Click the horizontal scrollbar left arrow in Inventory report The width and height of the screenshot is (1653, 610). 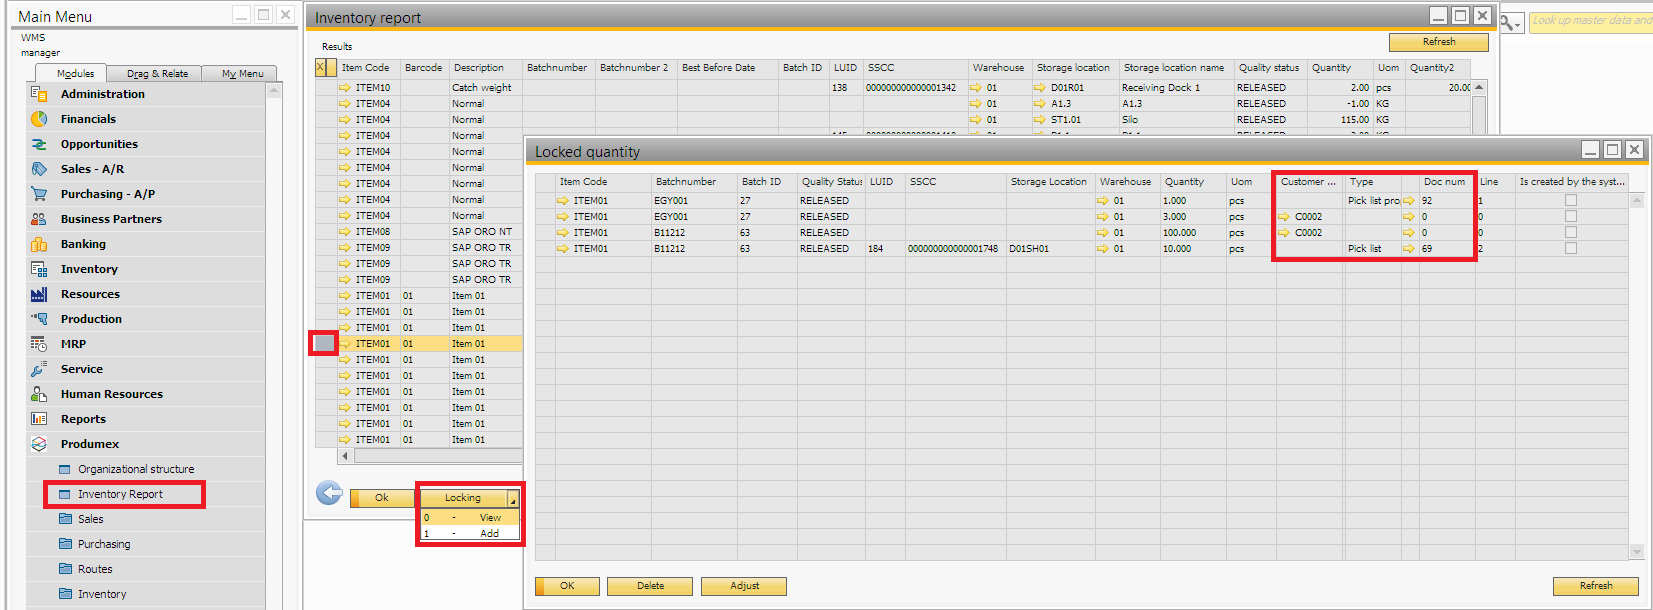click(345, 456)
